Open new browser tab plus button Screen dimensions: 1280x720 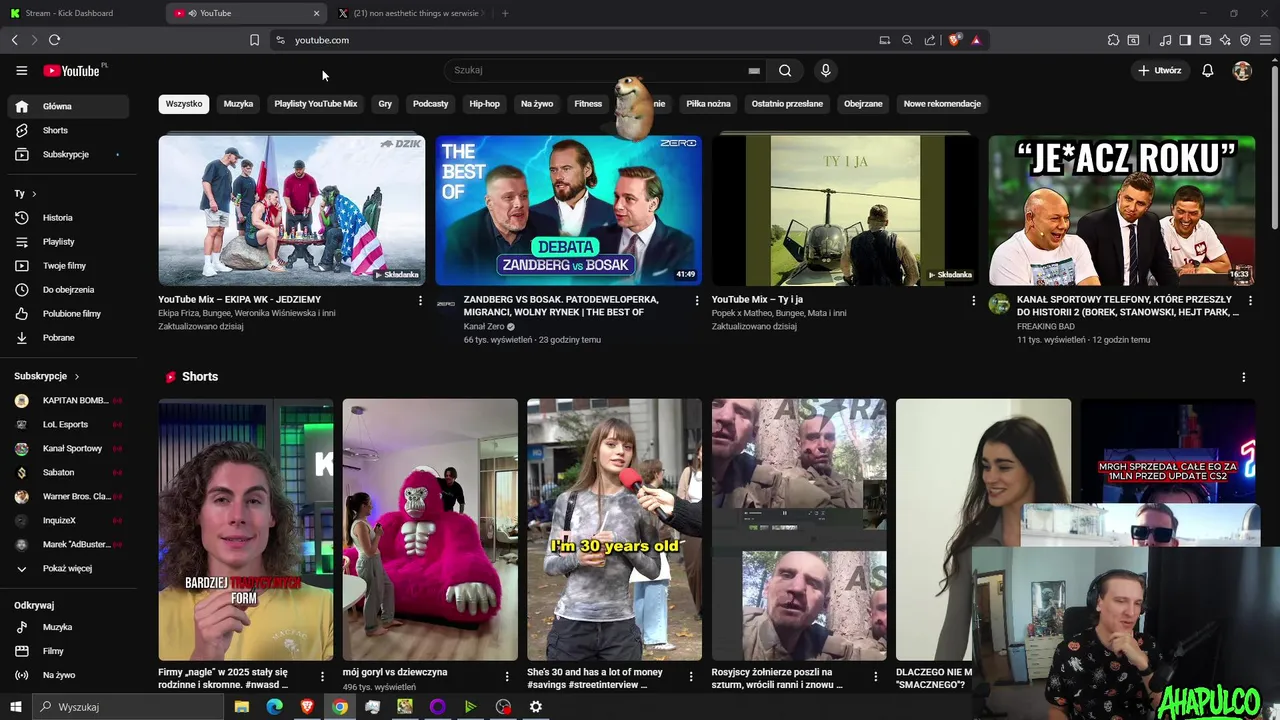click(x=505, y=13)
